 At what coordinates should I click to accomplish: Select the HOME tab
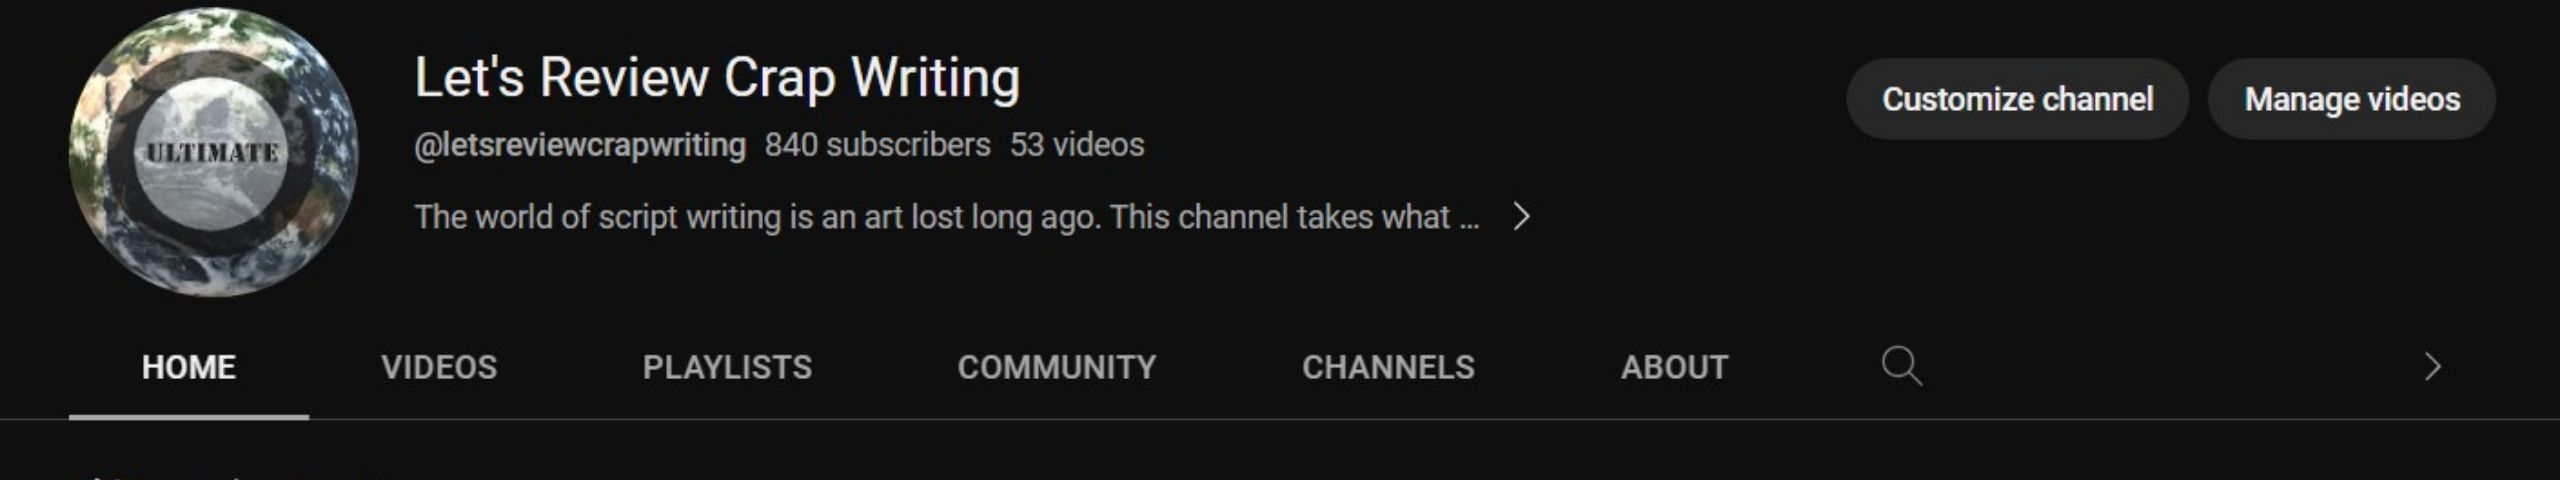189,367
